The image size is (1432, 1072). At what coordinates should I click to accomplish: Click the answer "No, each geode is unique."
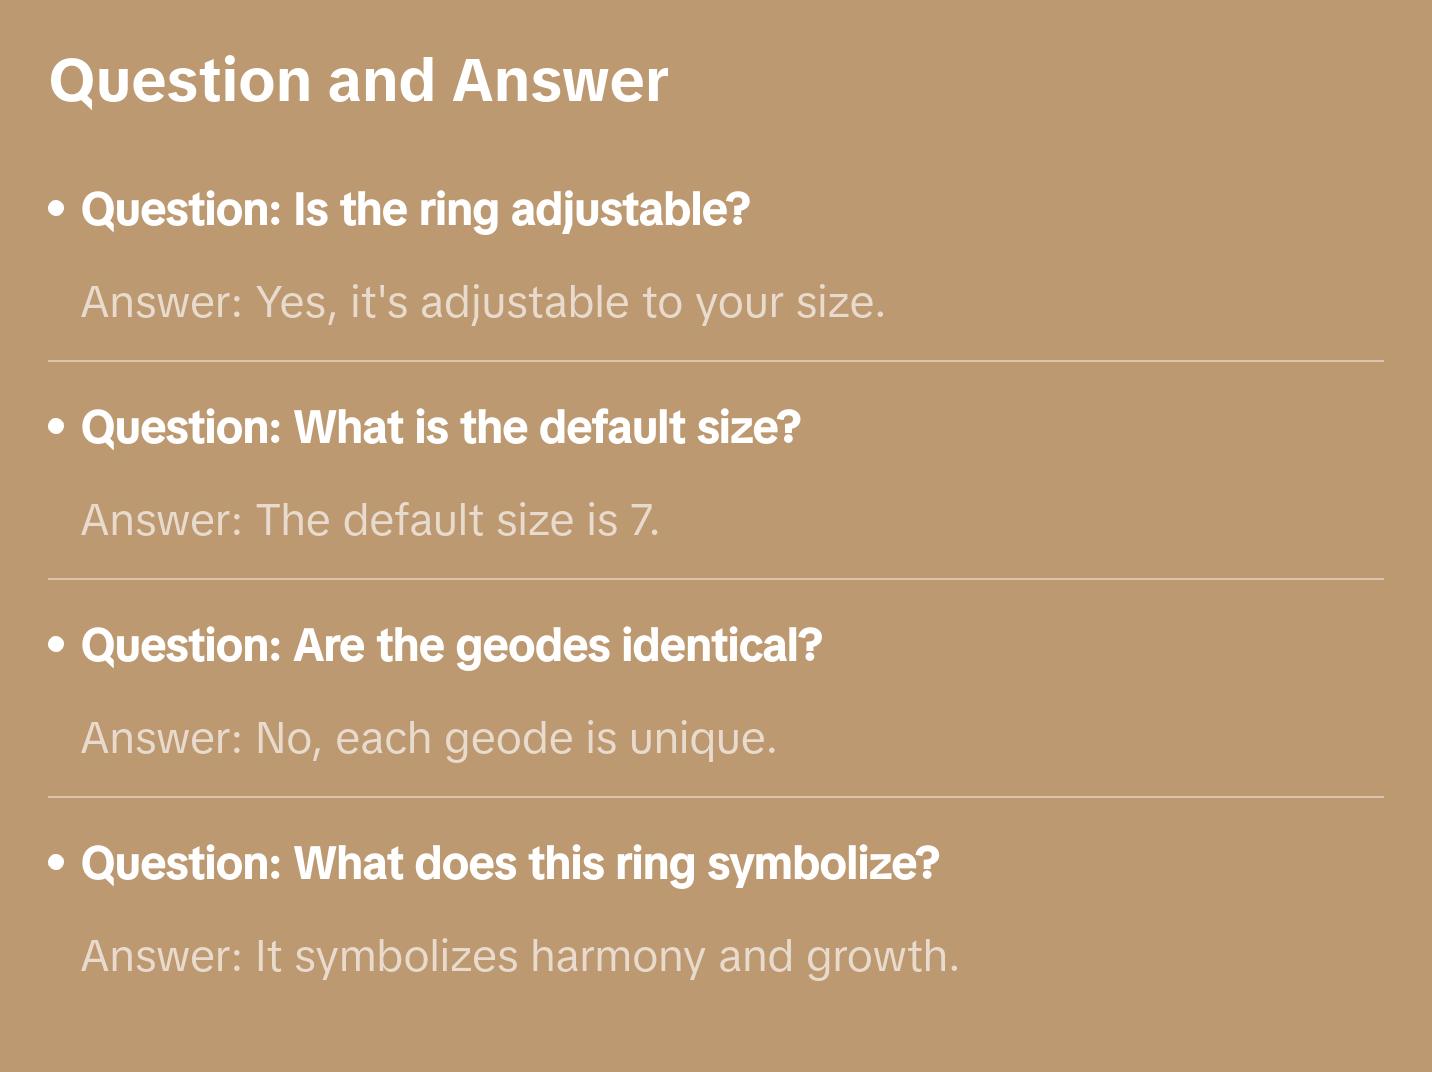point(429,738)
